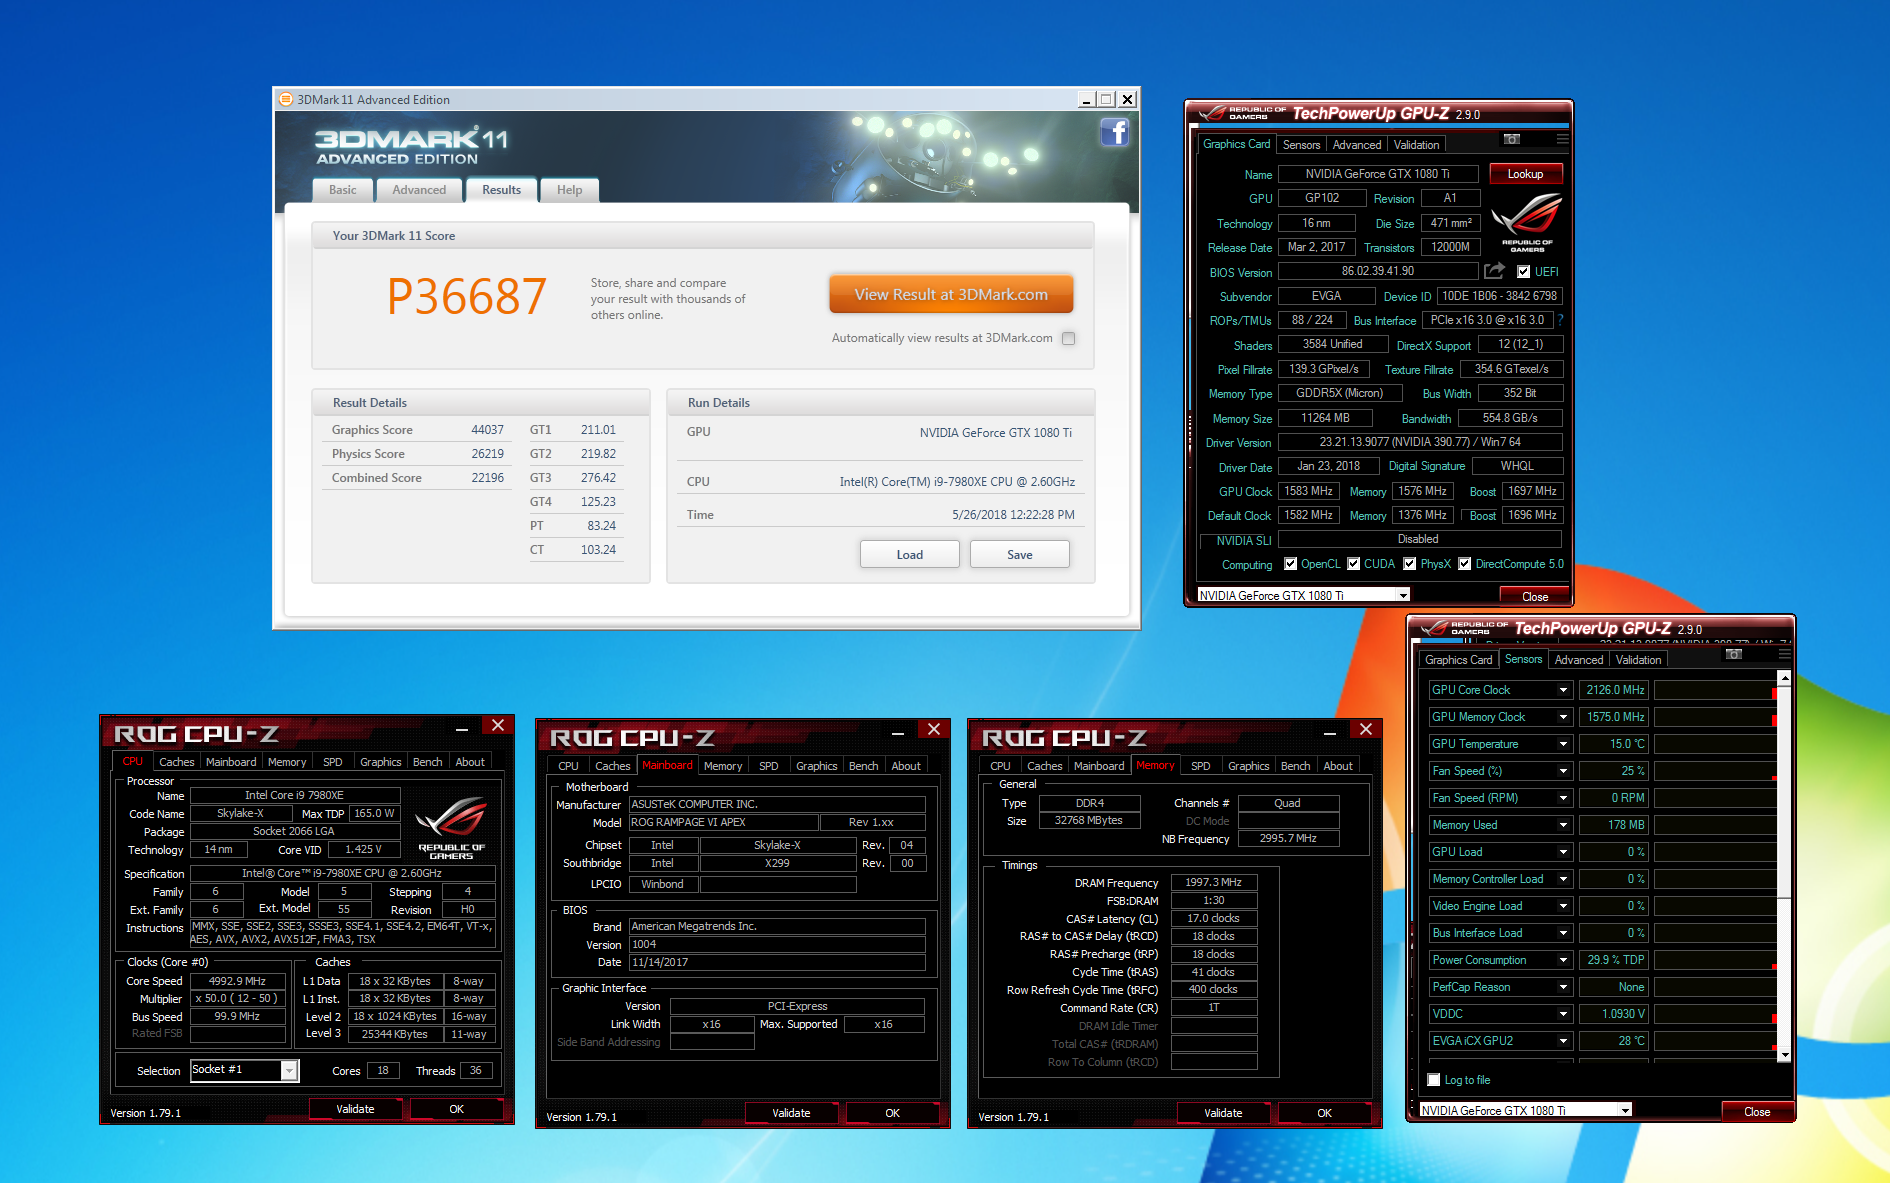This screenshot has width=1890, height=1183.
Task: Click the GPU Core Clock sensor graph
Action: (1714, 690)
